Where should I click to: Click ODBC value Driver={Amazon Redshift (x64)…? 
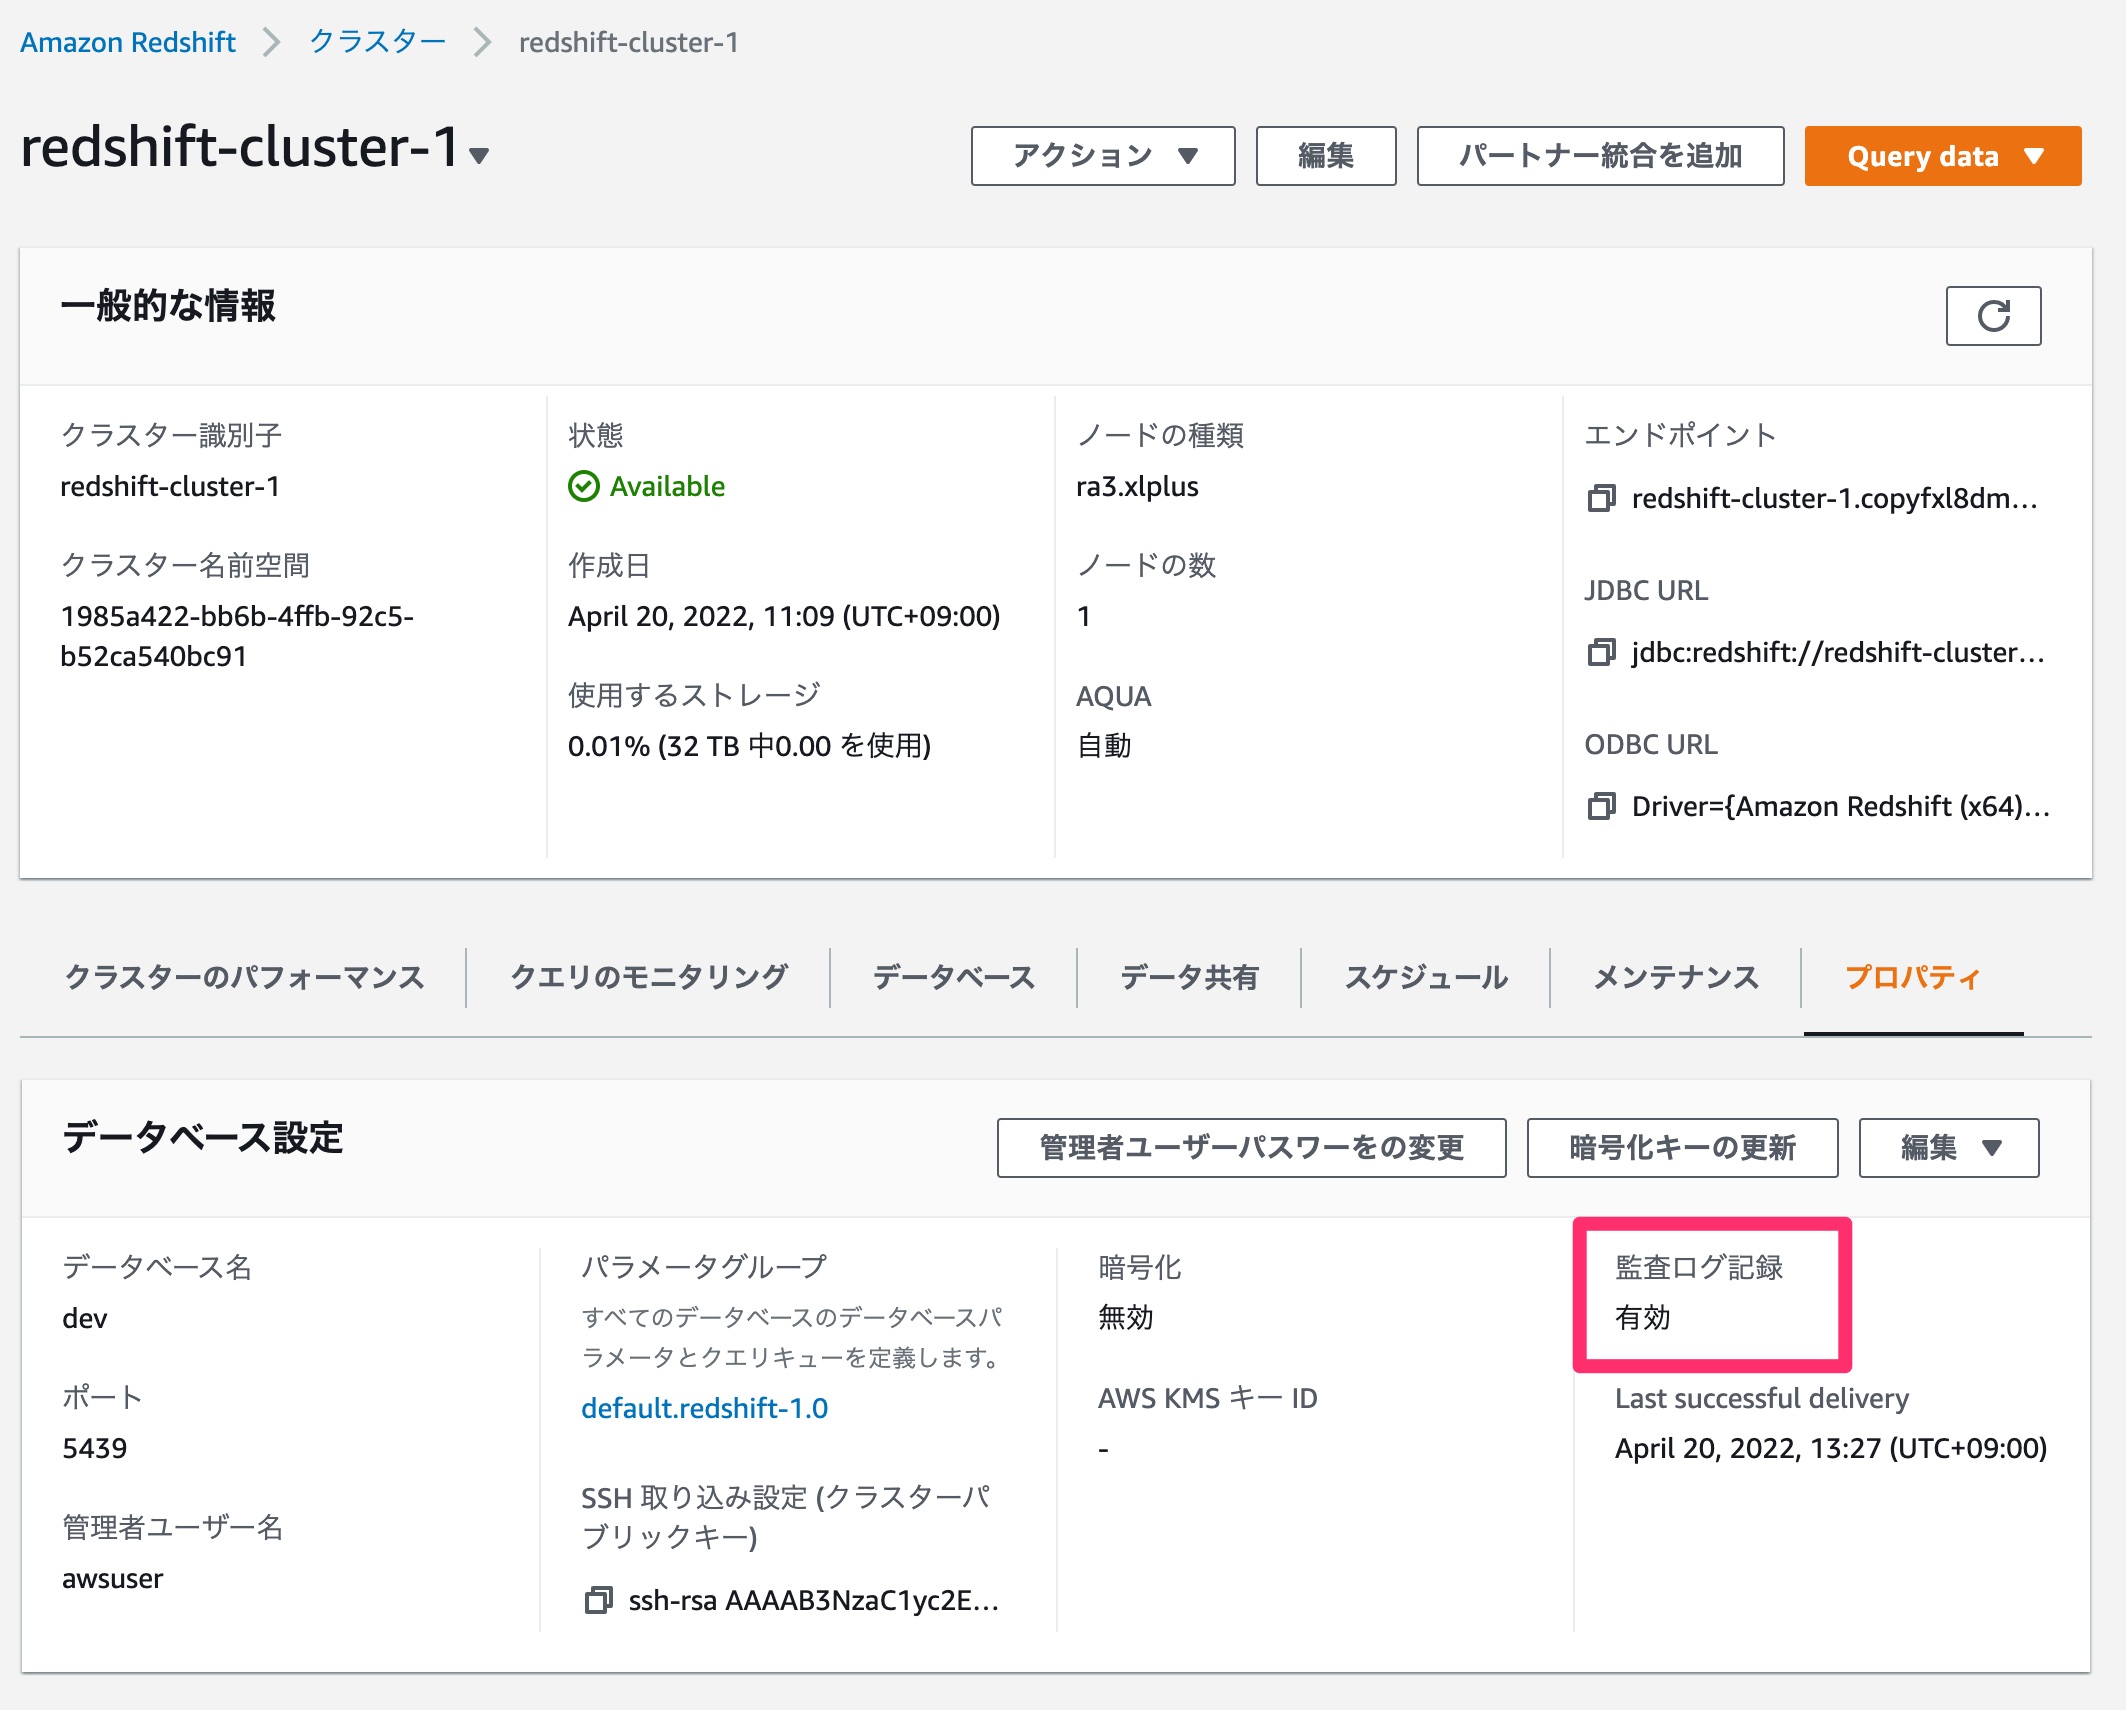click(1840, 806)
